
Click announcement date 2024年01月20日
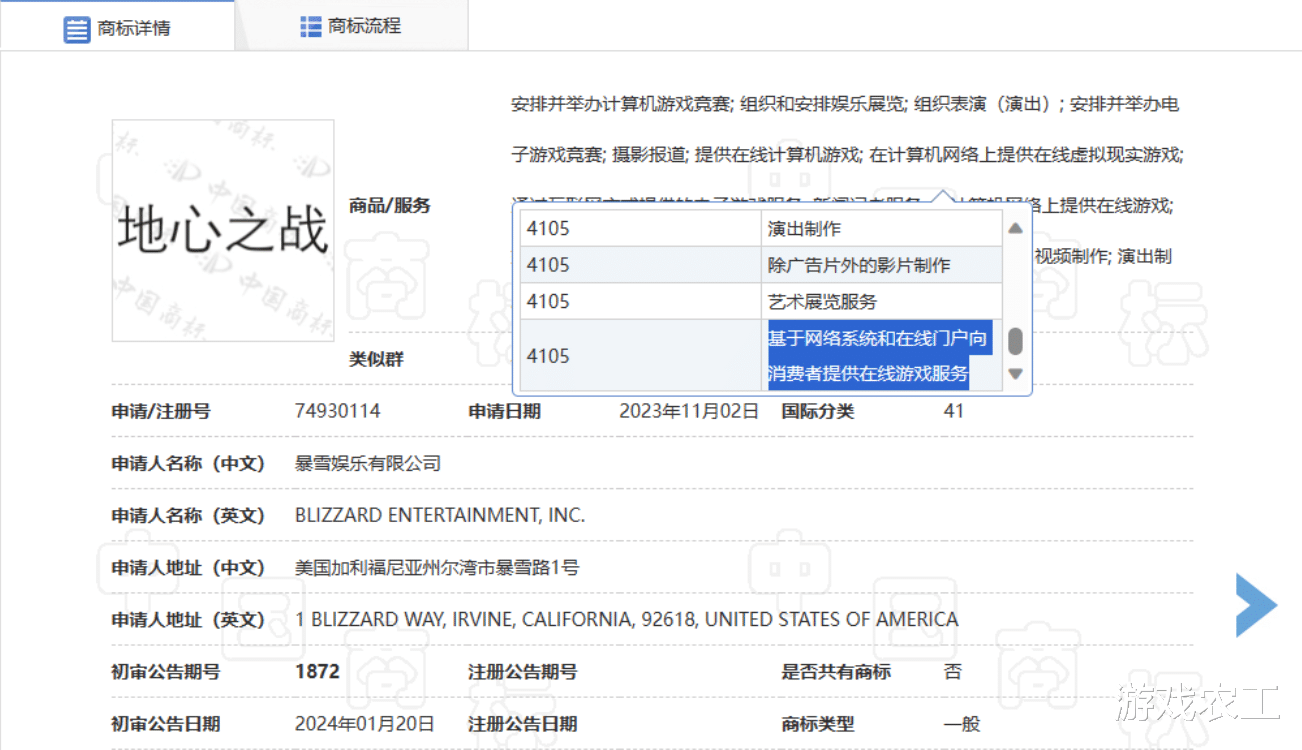365,724
